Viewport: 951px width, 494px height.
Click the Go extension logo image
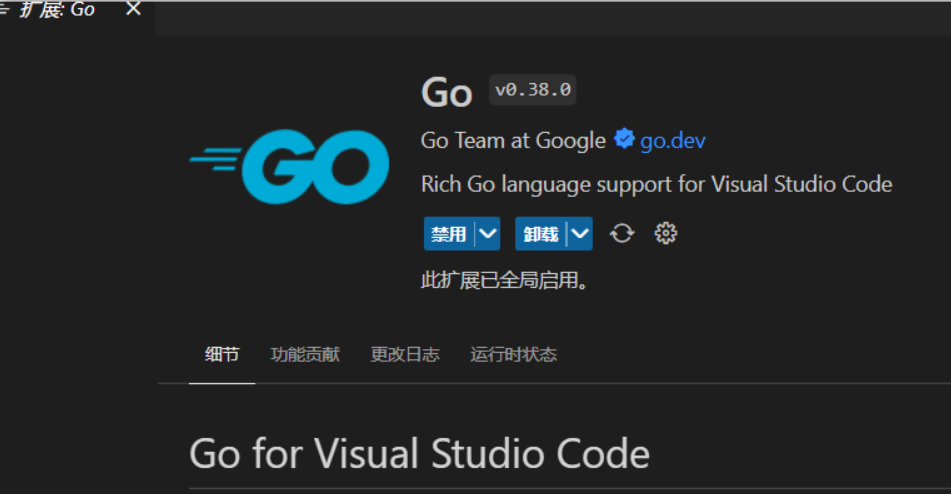point(289,167)
